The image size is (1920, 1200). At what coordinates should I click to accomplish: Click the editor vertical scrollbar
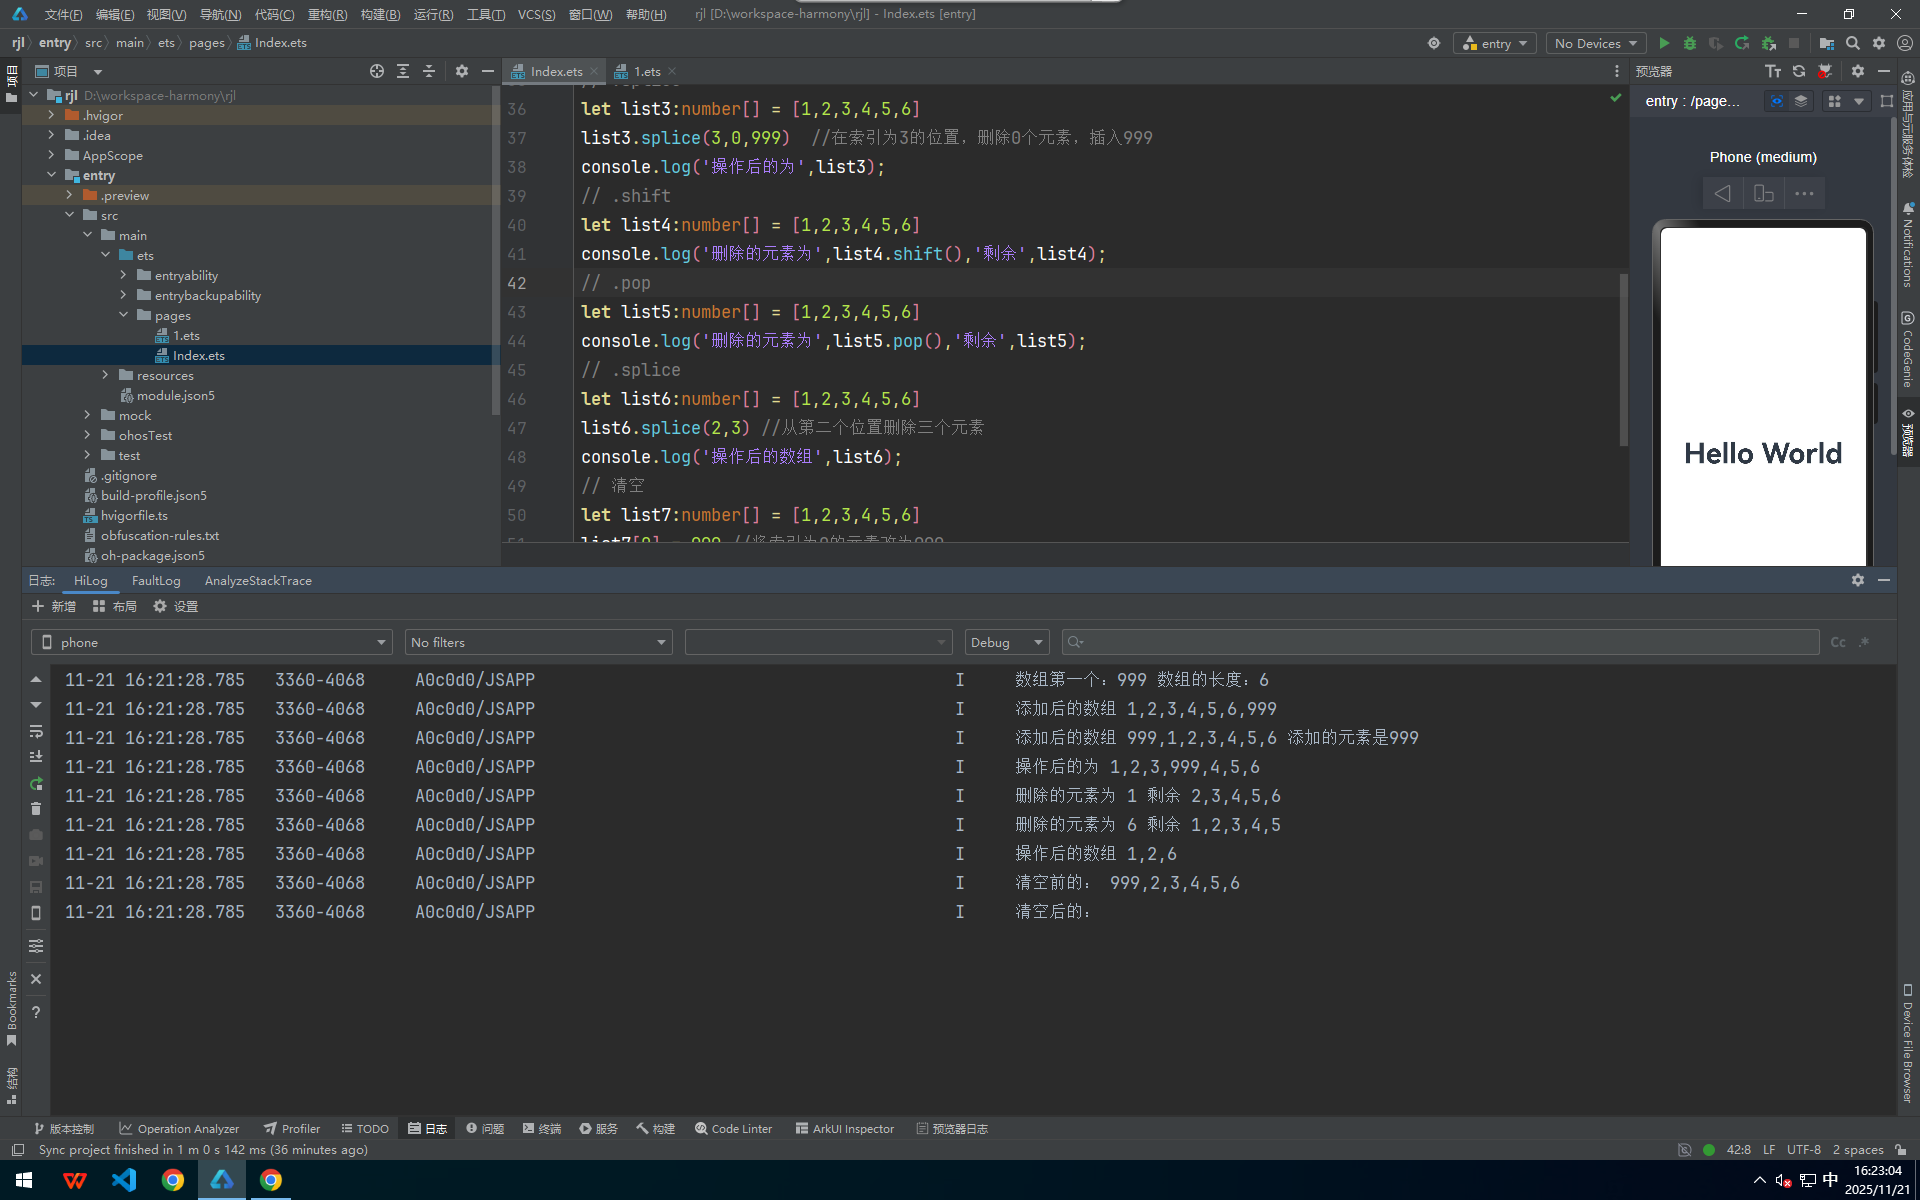1623,360
